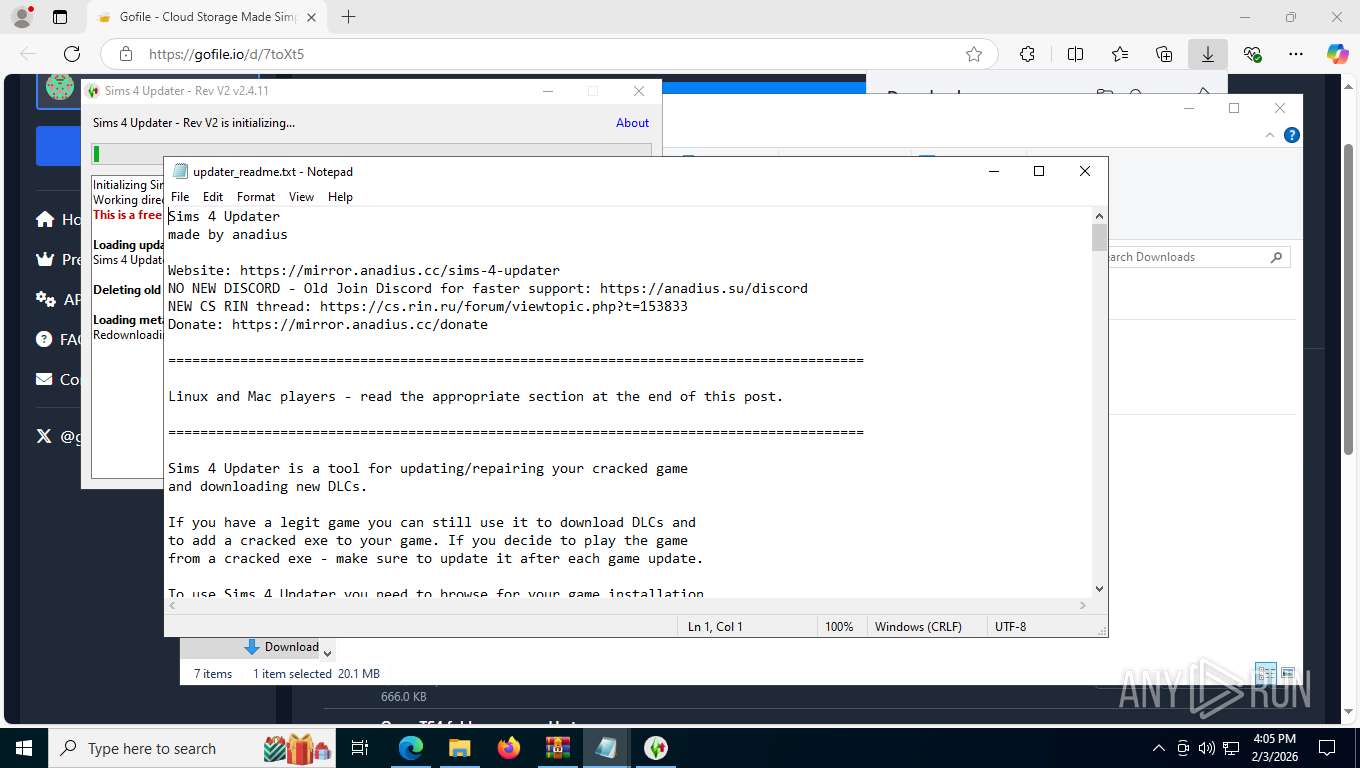Click the browser Back arrow
Viewport: 1360px width, 768px height.
click(x=28, y=54)
